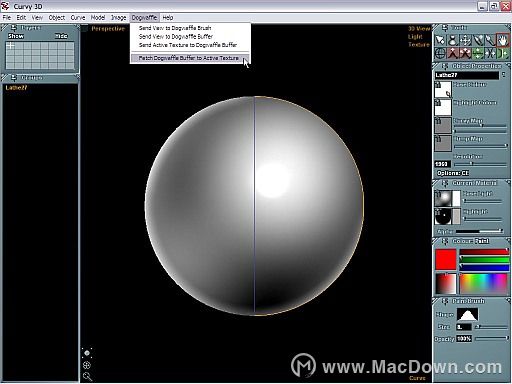
Task: Click the Opacity slider in Paint Brush
Action: (x=492, y=339)
